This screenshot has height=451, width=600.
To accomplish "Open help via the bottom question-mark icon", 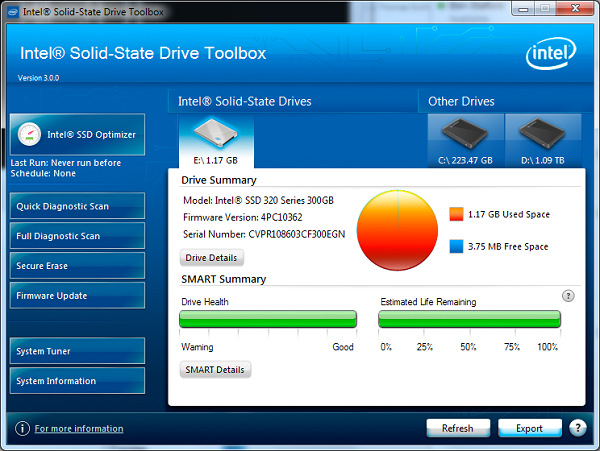I will click(578, 428).
